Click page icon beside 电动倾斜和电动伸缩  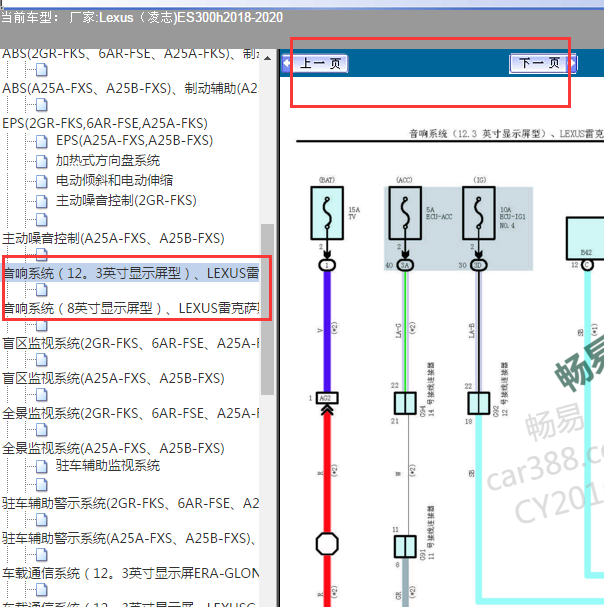tap(41, 181)
